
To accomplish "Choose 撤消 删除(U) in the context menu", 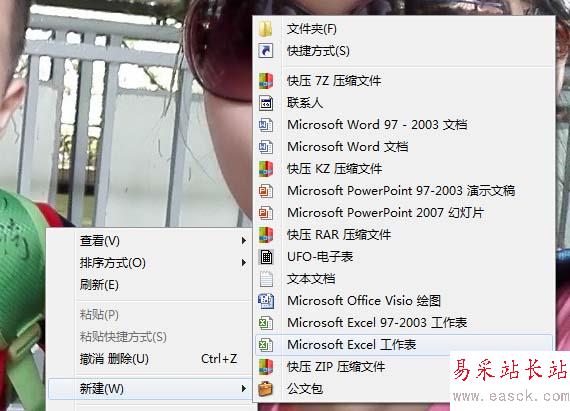I will 149,359.
